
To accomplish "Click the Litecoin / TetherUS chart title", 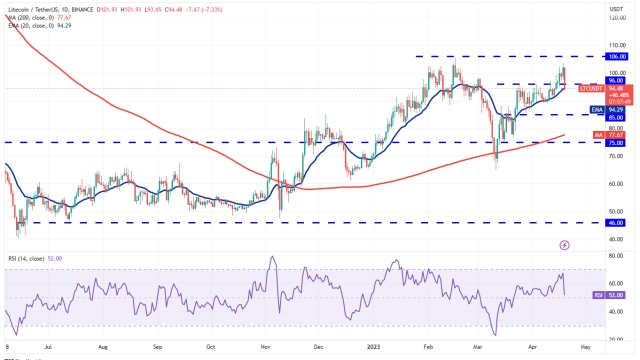I will (x=51, y=9).
